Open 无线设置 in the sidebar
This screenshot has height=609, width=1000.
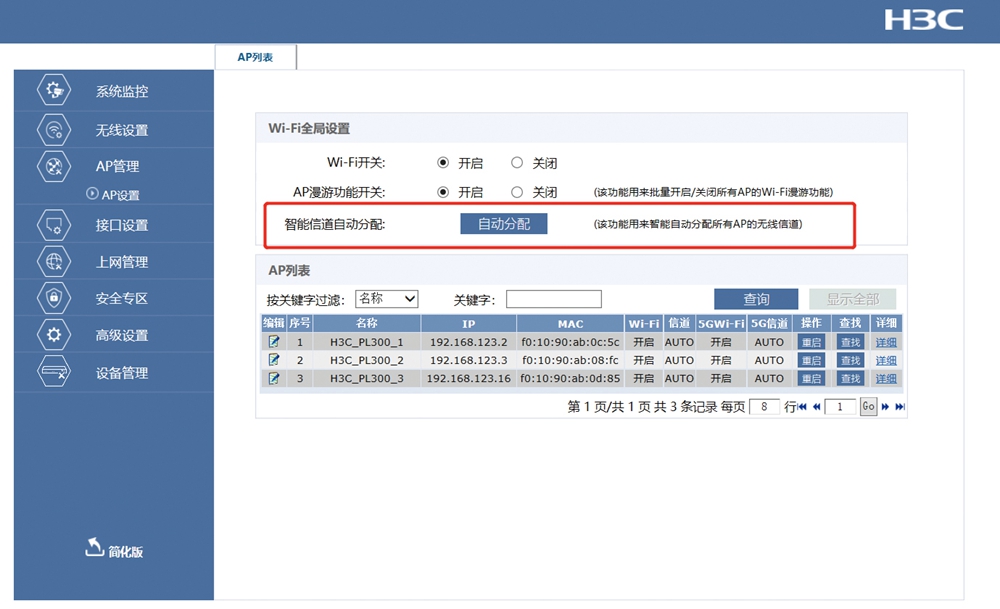pyautogui.click(x=121, y=130)
